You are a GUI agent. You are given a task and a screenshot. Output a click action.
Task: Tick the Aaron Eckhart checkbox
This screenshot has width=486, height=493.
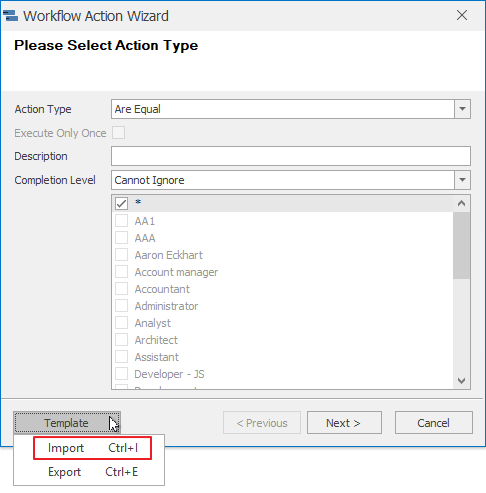(121, 255)
